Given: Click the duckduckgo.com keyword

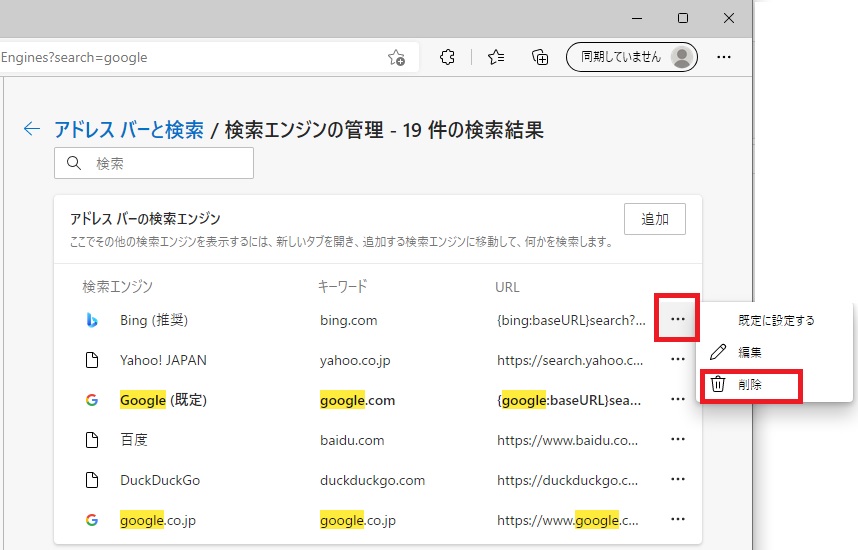Looking at the screenshot, I should [x=372, y=480].
